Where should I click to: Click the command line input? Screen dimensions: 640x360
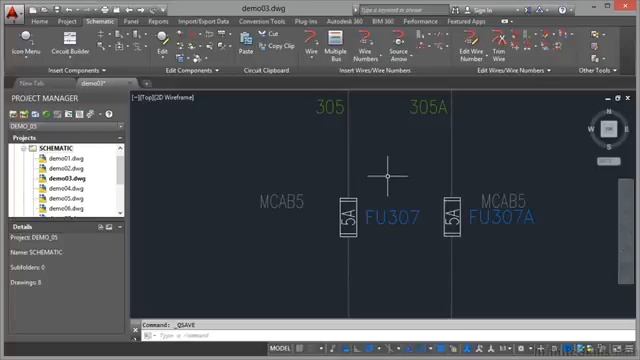[x=388, y=336]
